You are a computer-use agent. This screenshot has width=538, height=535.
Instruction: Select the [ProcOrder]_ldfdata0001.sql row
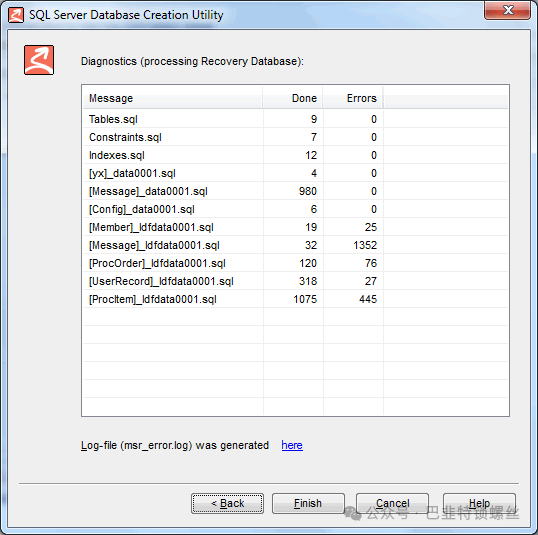coord(295,263)
